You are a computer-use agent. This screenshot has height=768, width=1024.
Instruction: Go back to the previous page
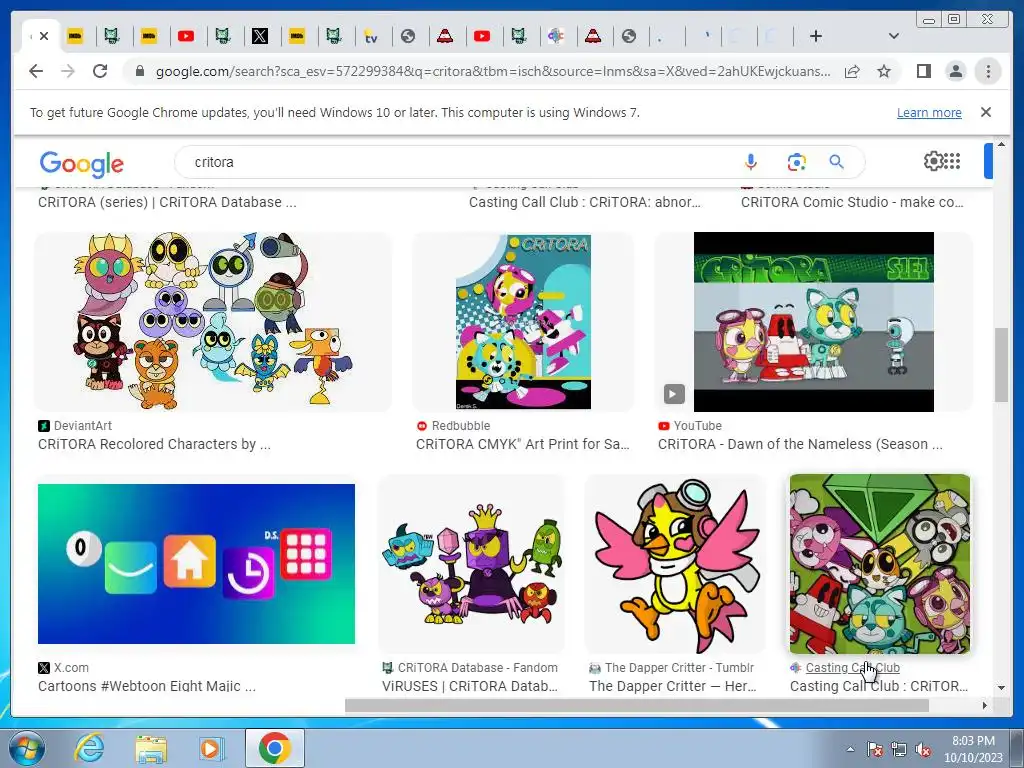click(36, 71)
